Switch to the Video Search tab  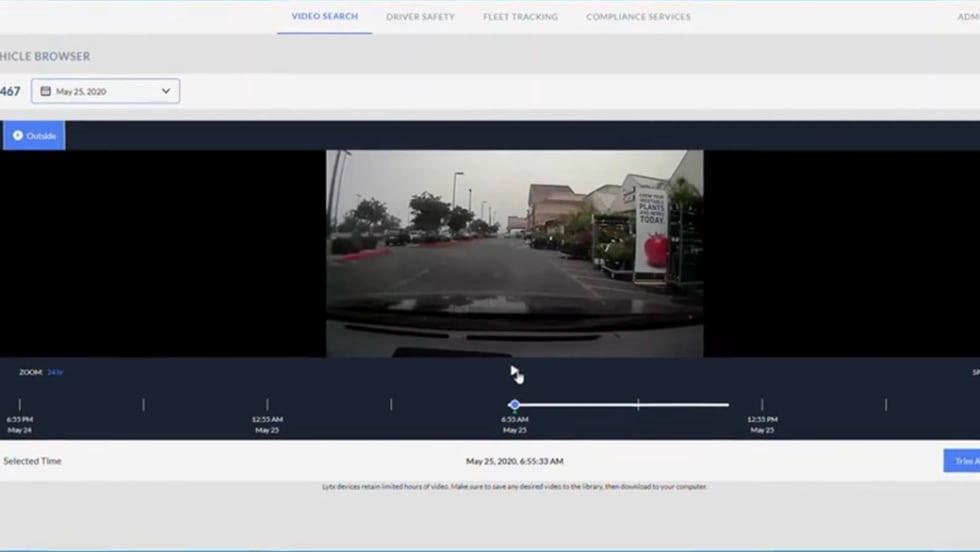tap(324, 16)
